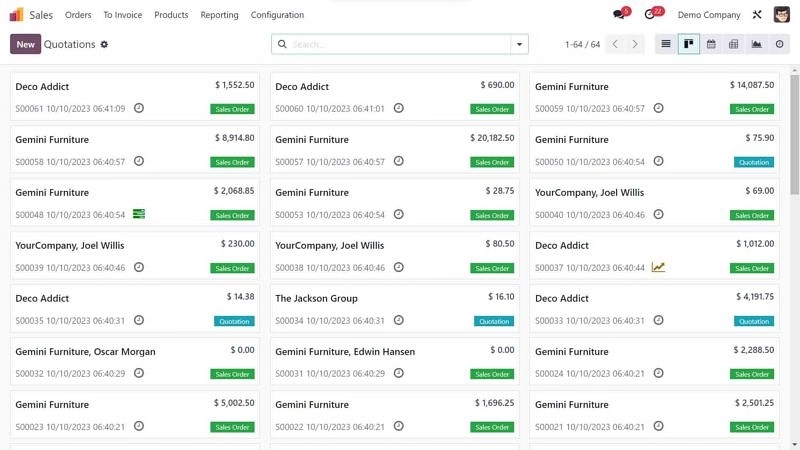Open the debug tools wrench icon
Viewport: 800px width, 450px height.
click(757, 15)
